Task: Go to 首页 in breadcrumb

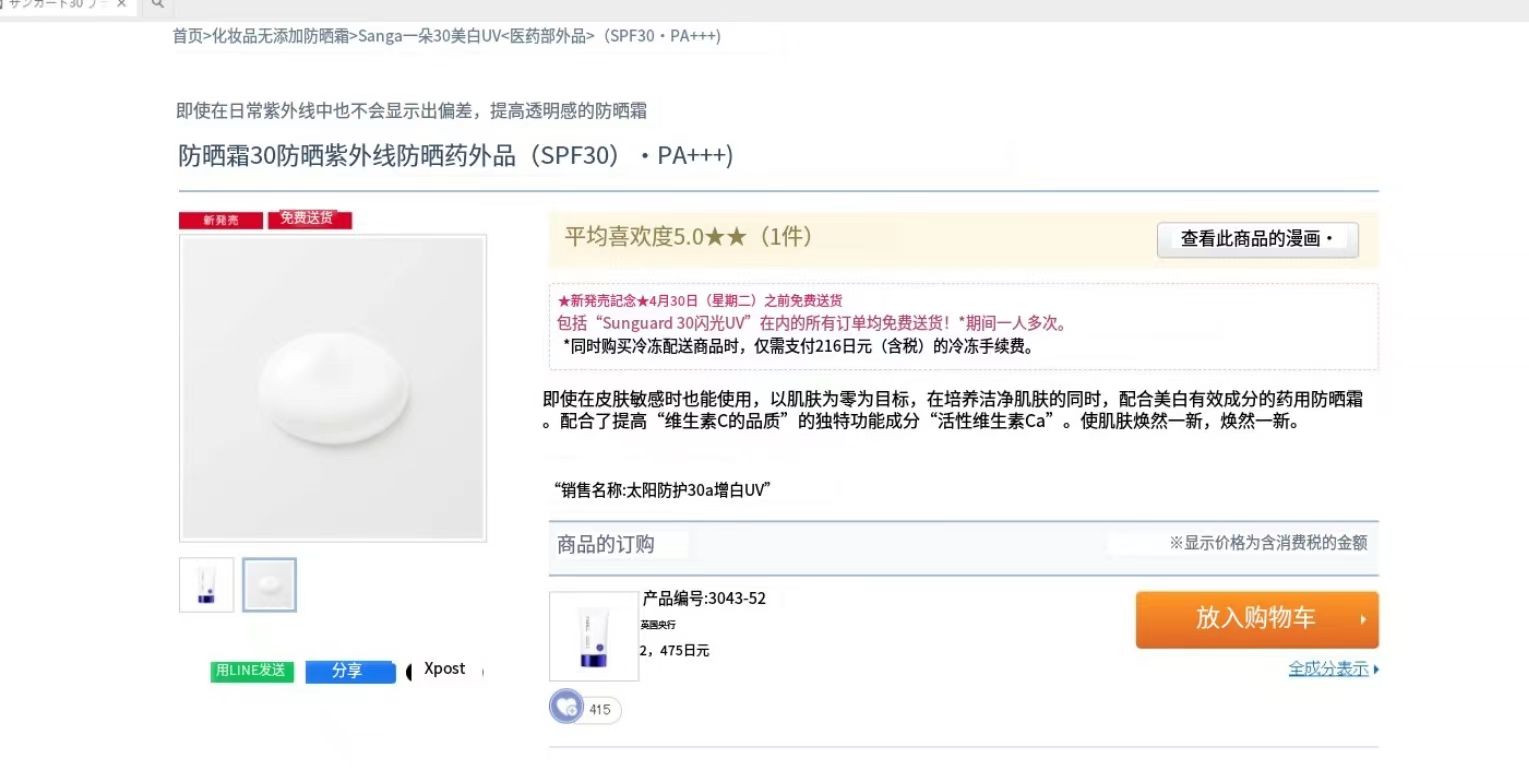Action: click(187, 36)
